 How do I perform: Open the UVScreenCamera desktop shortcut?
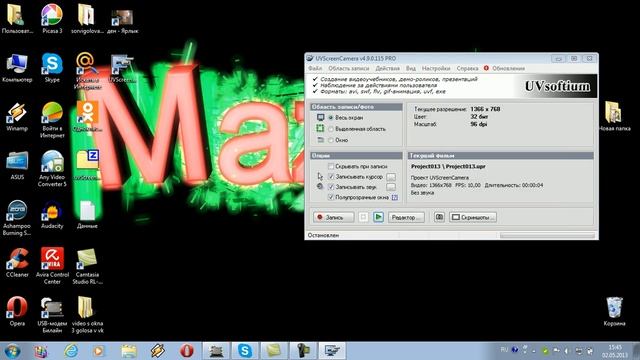pos(122,68)
